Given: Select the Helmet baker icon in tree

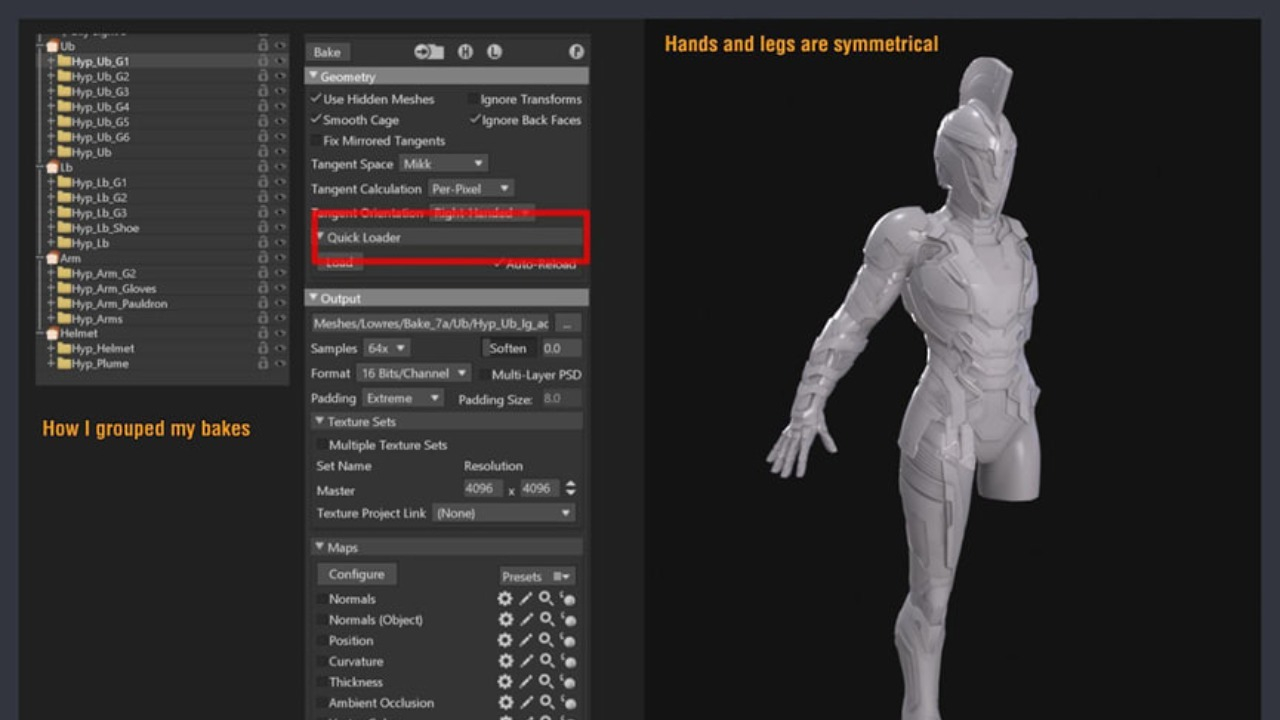Looking at the screenshot, I should [52, 333].
